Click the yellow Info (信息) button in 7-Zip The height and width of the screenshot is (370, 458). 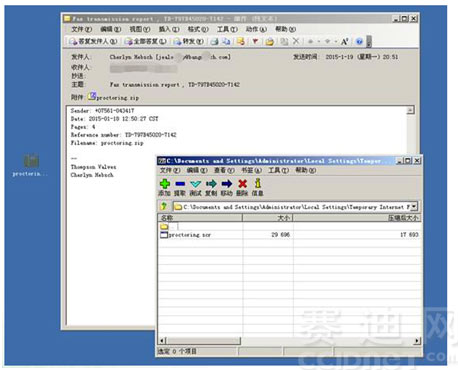[257, 187]
